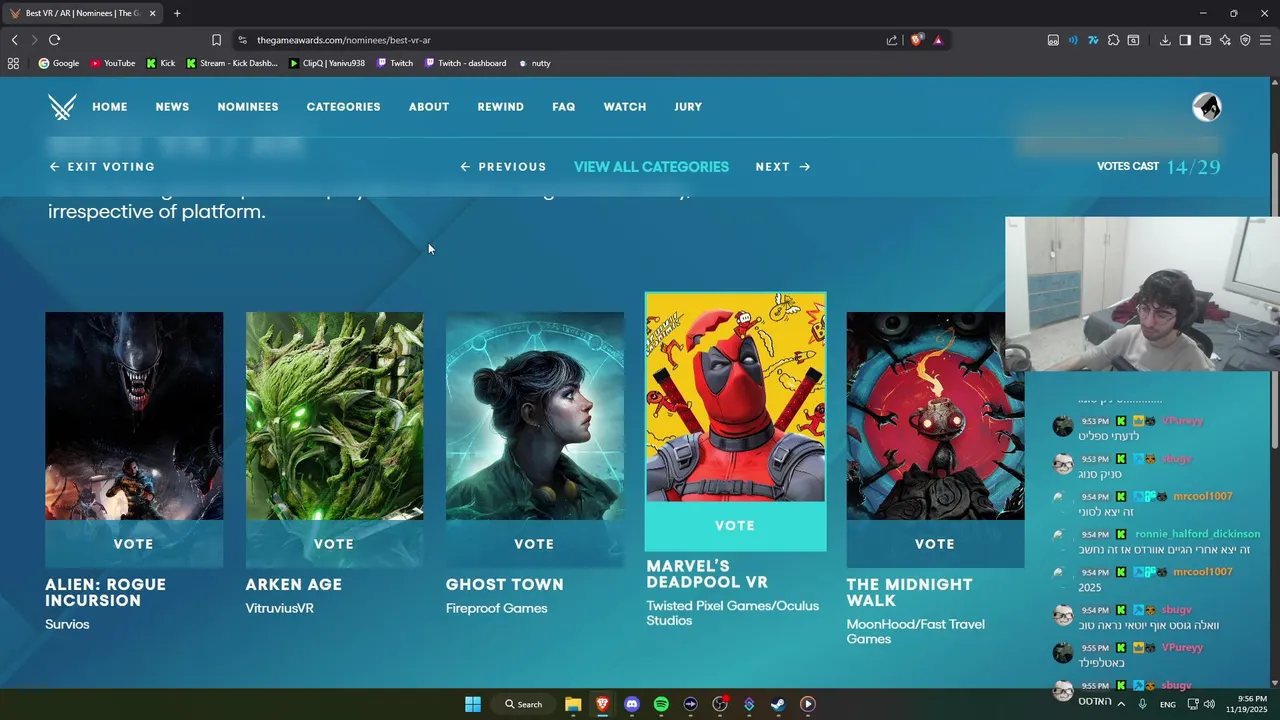Viewport: 1280px width, 720px height.
Task: Open Brave Shields lion icon
Action: pos(916,40)
